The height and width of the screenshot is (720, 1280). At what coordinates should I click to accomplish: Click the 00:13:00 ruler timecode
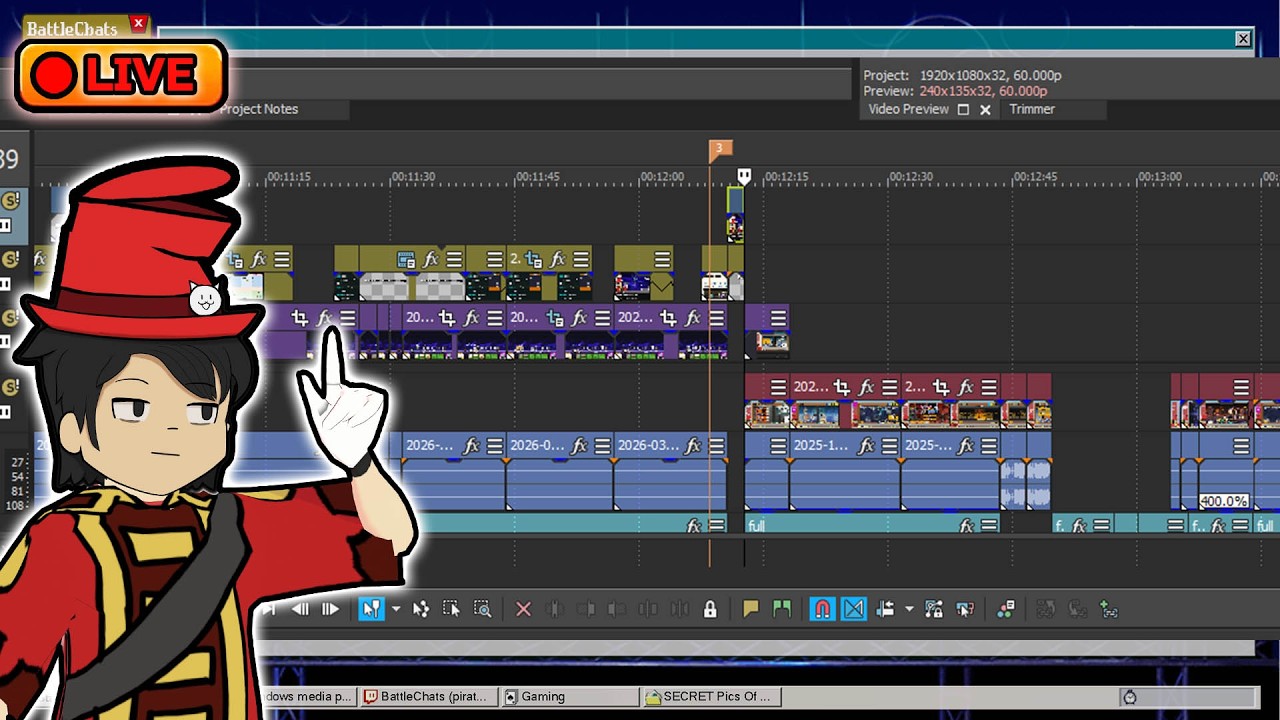(1160, 177)
